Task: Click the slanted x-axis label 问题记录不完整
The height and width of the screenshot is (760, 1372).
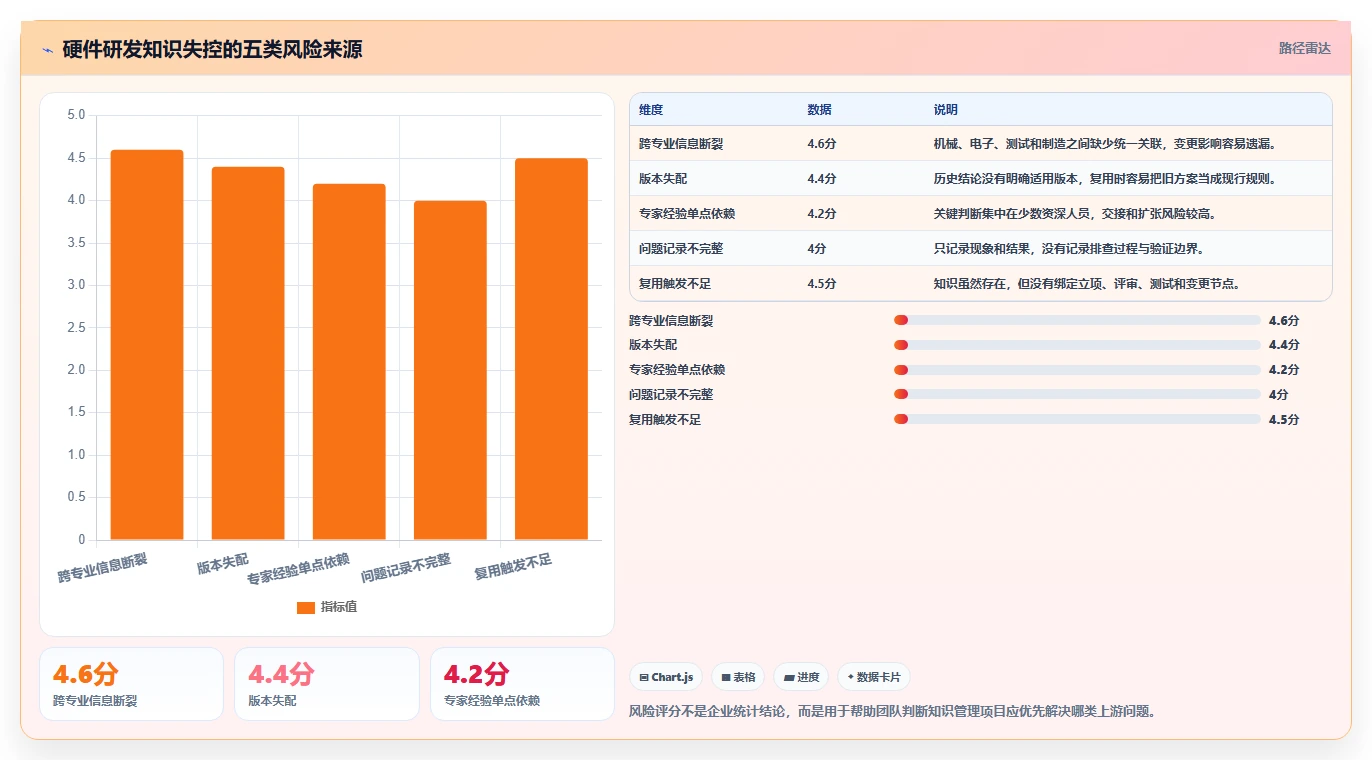Action: 406,568
